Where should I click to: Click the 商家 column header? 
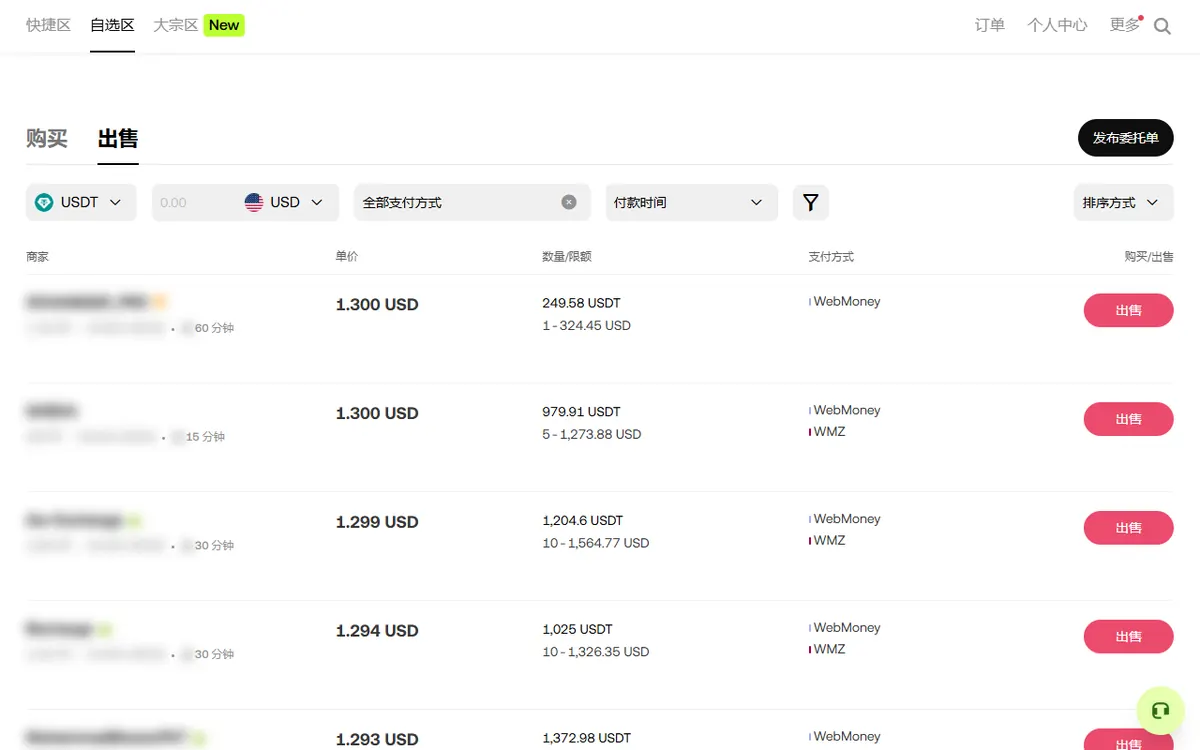tap(37, 257)
